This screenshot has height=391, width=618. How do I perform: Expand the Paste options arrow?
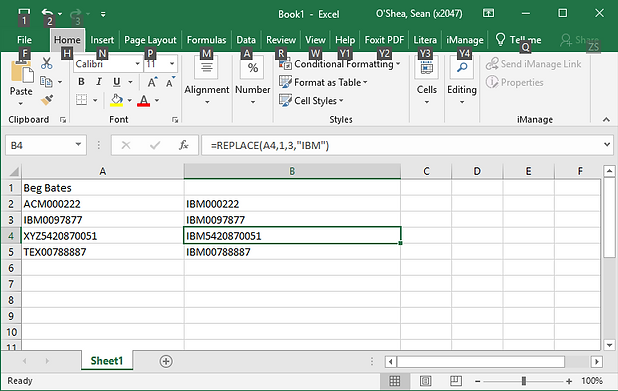21,103
